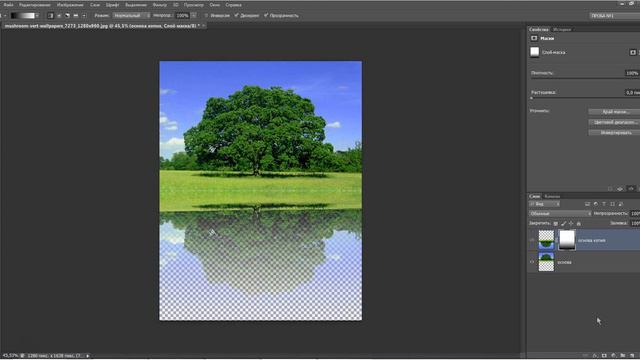Click the Плотность value field
The width and height of the screenshot is (640, 360).
click(x=632, y=73)
